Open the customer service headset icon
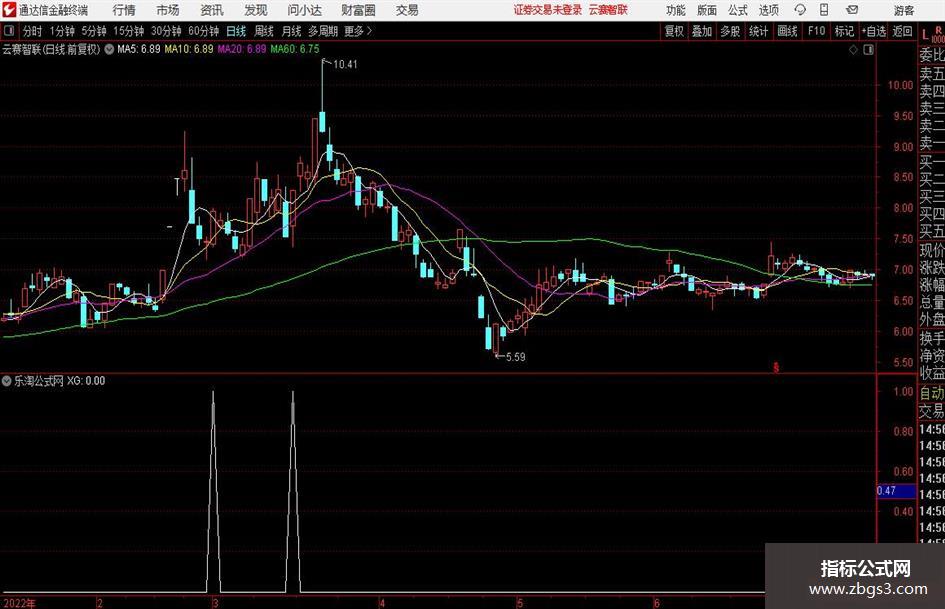 800,10
